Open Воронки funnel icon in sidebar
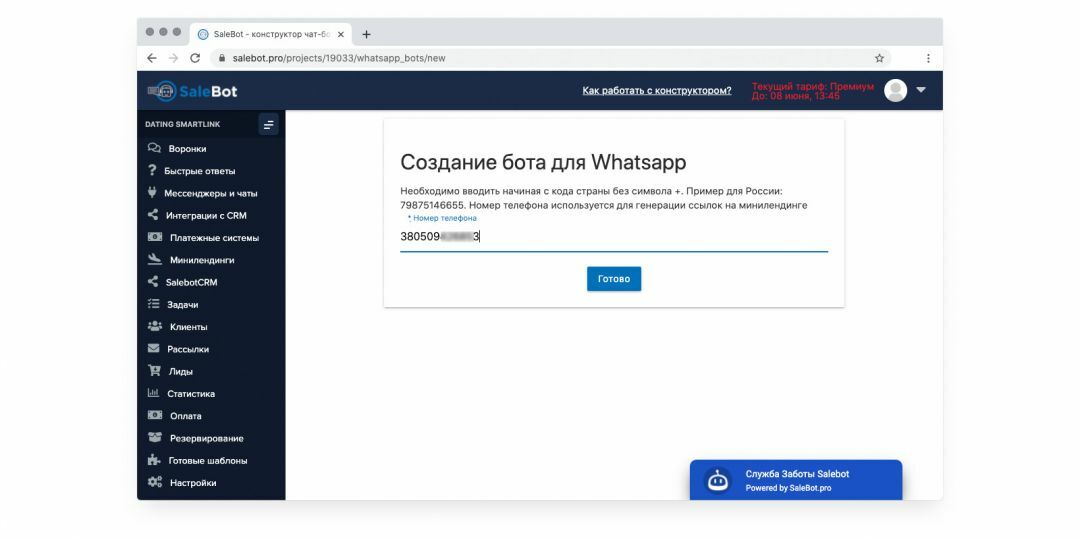The image size is (1080, 540). pyautogui.click(x=154, y=148)
